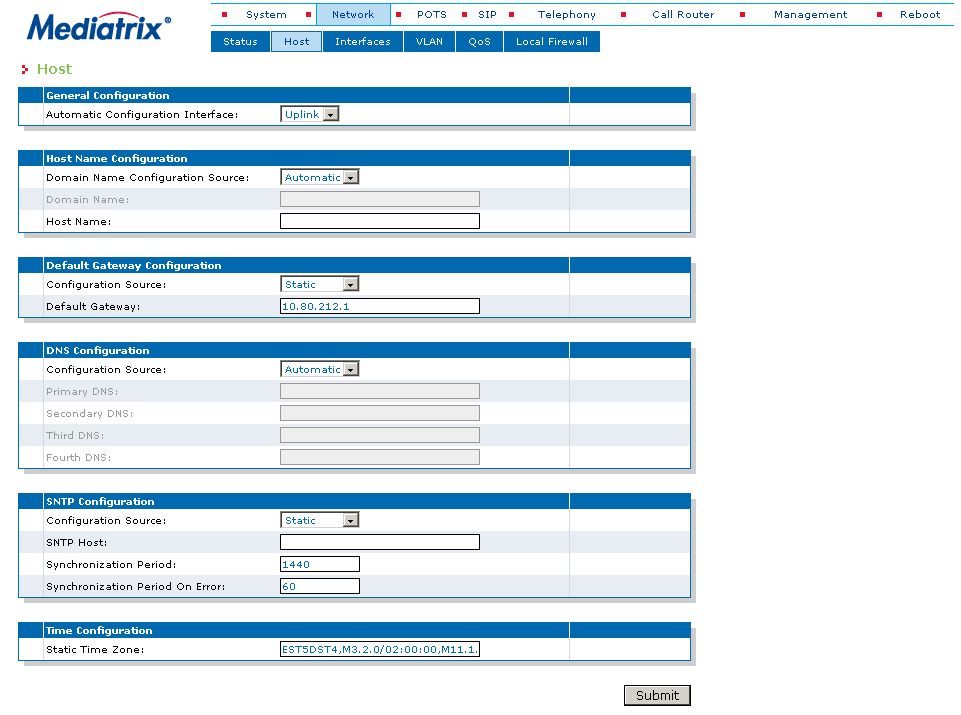Click the SNTP Host input field
This screenshot has height=715, width=961.
point(380,542)
